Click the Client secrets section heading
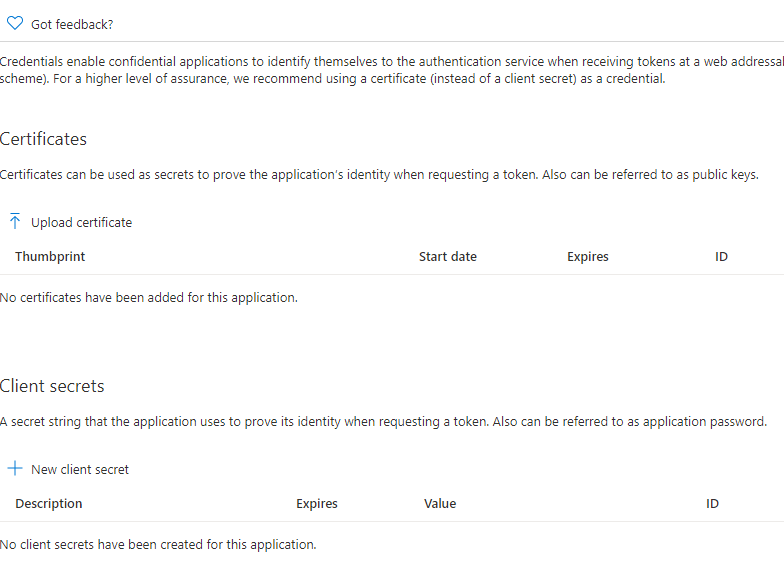Viewport: 784px width, 571px height. pyautogui.click(x=52, y=386)
